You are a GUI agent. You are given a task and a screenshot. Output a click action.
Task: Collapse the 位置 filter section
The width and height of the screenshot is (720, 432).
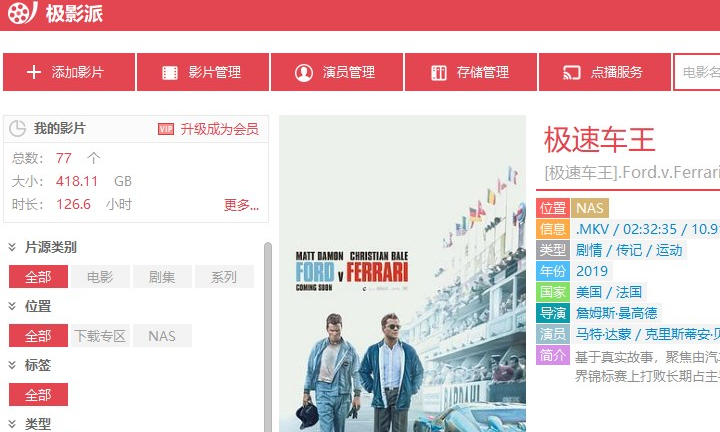[x=12, y=306]
